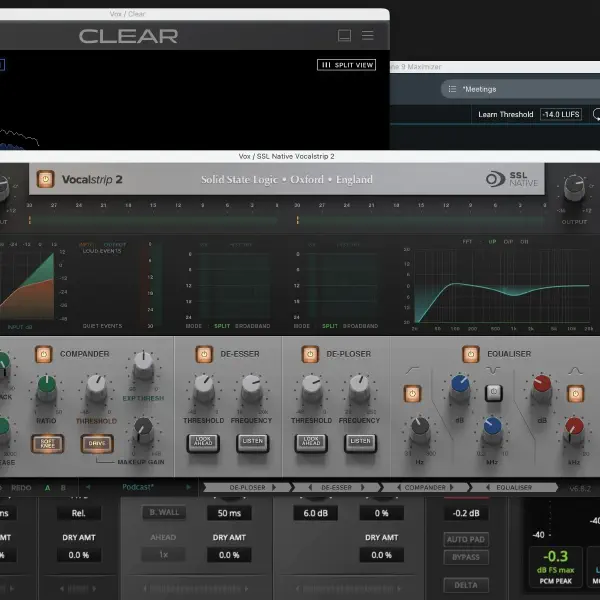The height and width of the screenshot is (600, 600).
Task: Toggle the De-Ploser section power button
Action: (x=311, y=354)
